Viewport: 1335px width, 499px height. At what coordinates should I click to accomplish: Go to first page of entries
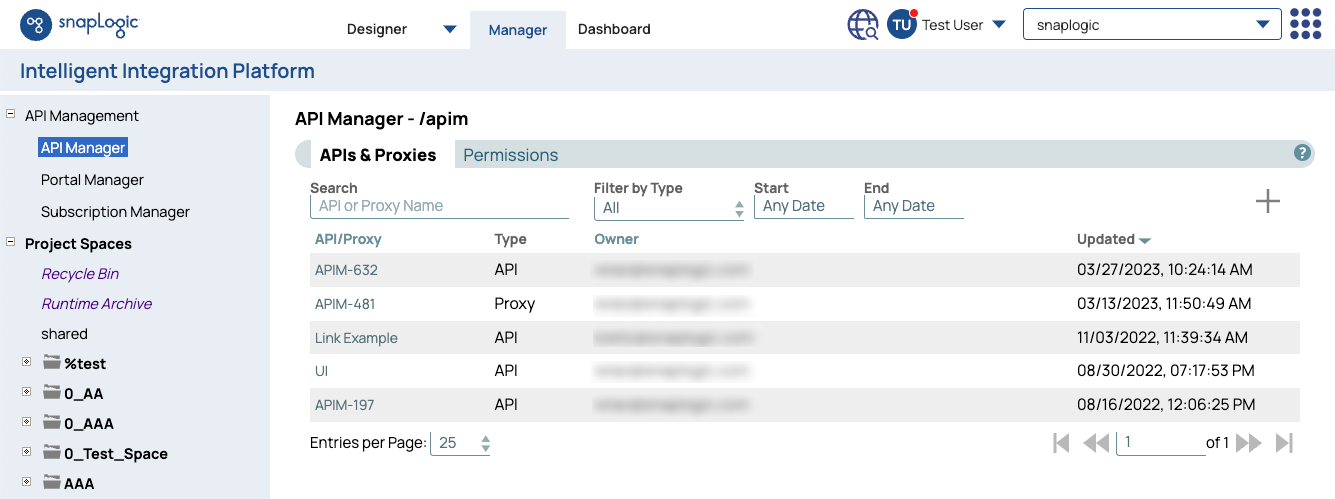(x=1061, y=443)
